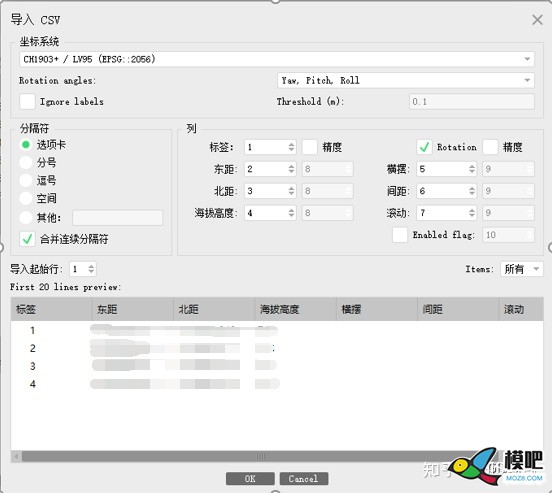The width and height of the screenshot is (552, 493).
Task: Enable the 精度 checkbox next to 标签
Action: [x=310, y=147]
